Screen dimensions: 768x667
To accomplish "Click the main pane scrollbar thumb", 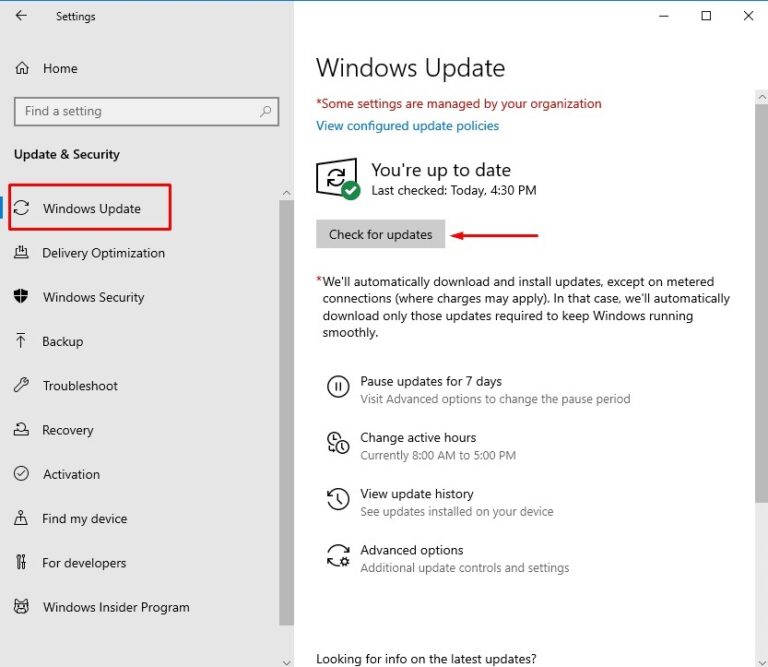I will [x=762, y=303].
